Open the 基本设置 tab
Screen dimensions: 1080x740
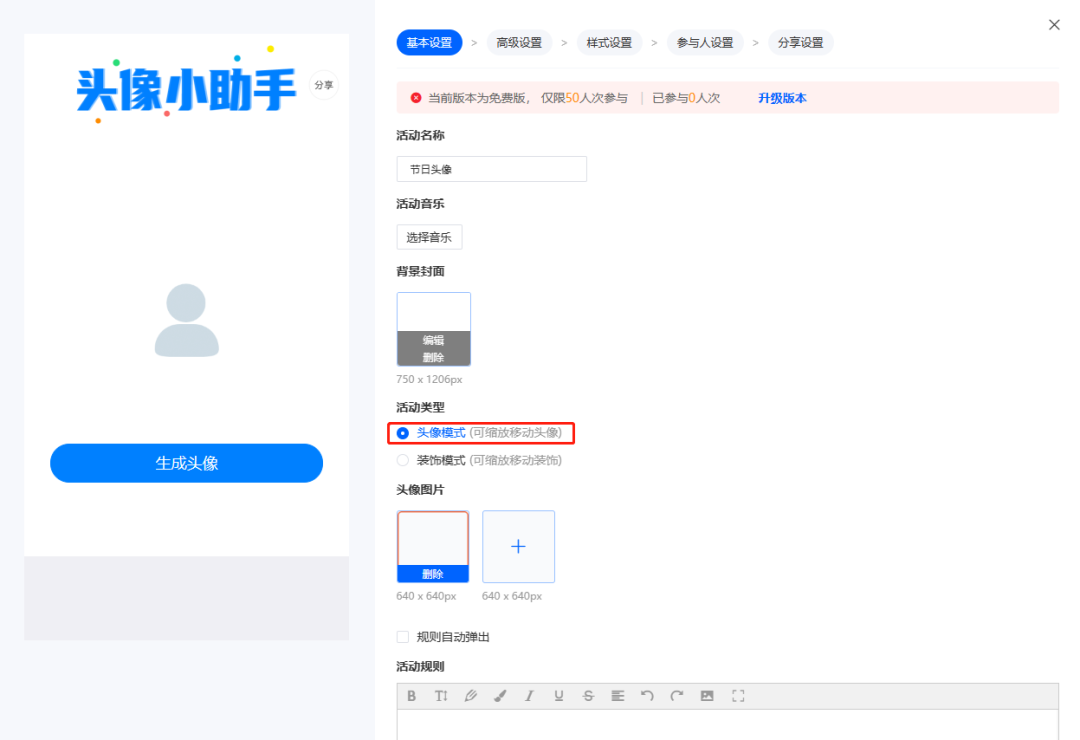tap(429, 43)
